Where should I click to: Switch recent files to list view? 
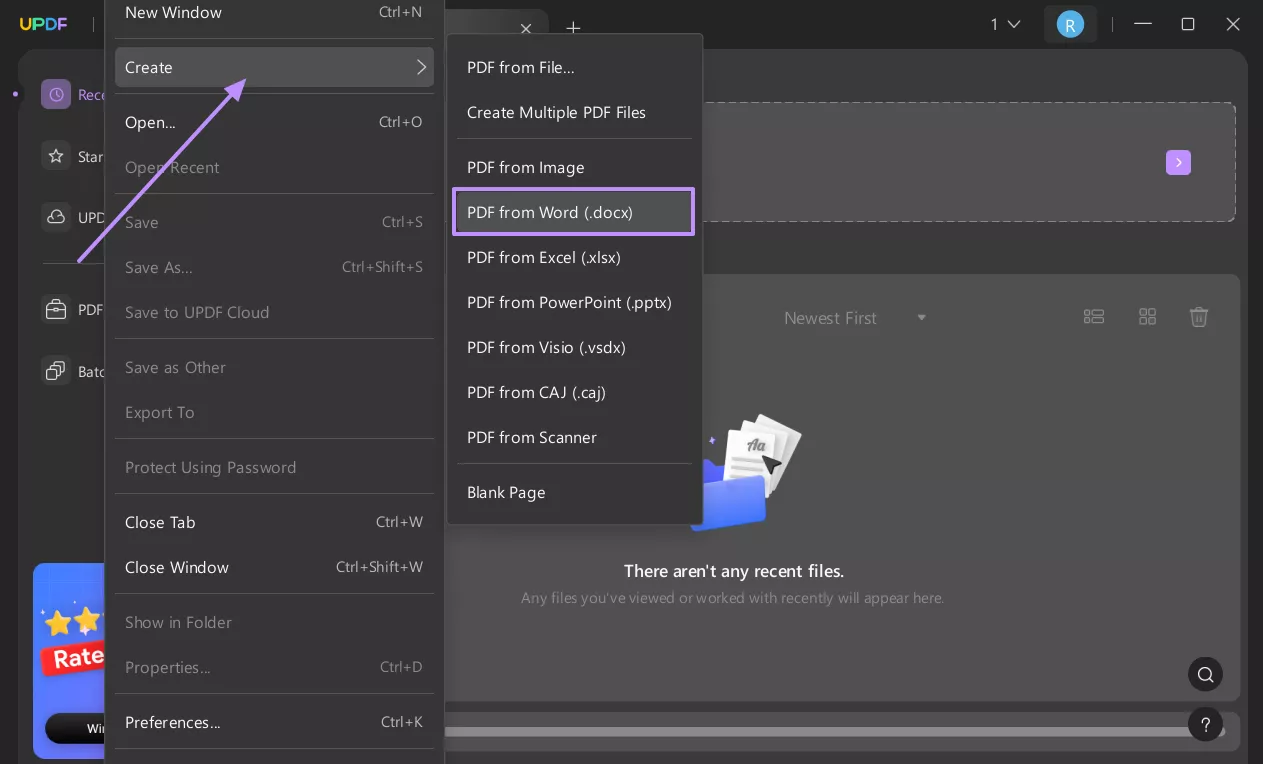pos(1093,317)
